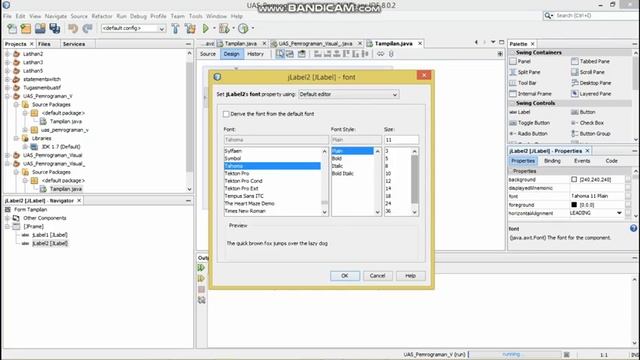Screen dimensions: 640x360
Task: Expand the statementswitch project node
Action: pyautogui.click(x=7, y=79)
